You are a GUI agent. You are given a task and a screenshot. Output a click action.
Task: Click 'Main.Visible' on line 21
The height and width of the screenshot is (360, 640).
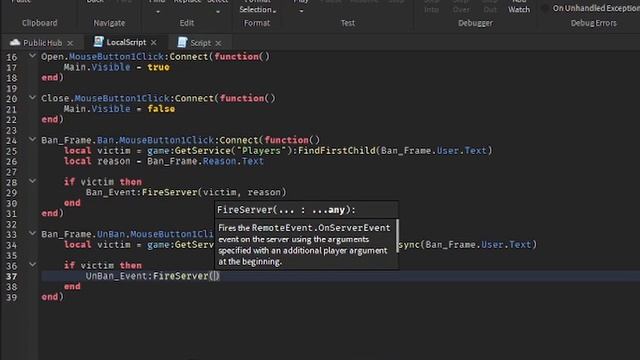point(97,109)
